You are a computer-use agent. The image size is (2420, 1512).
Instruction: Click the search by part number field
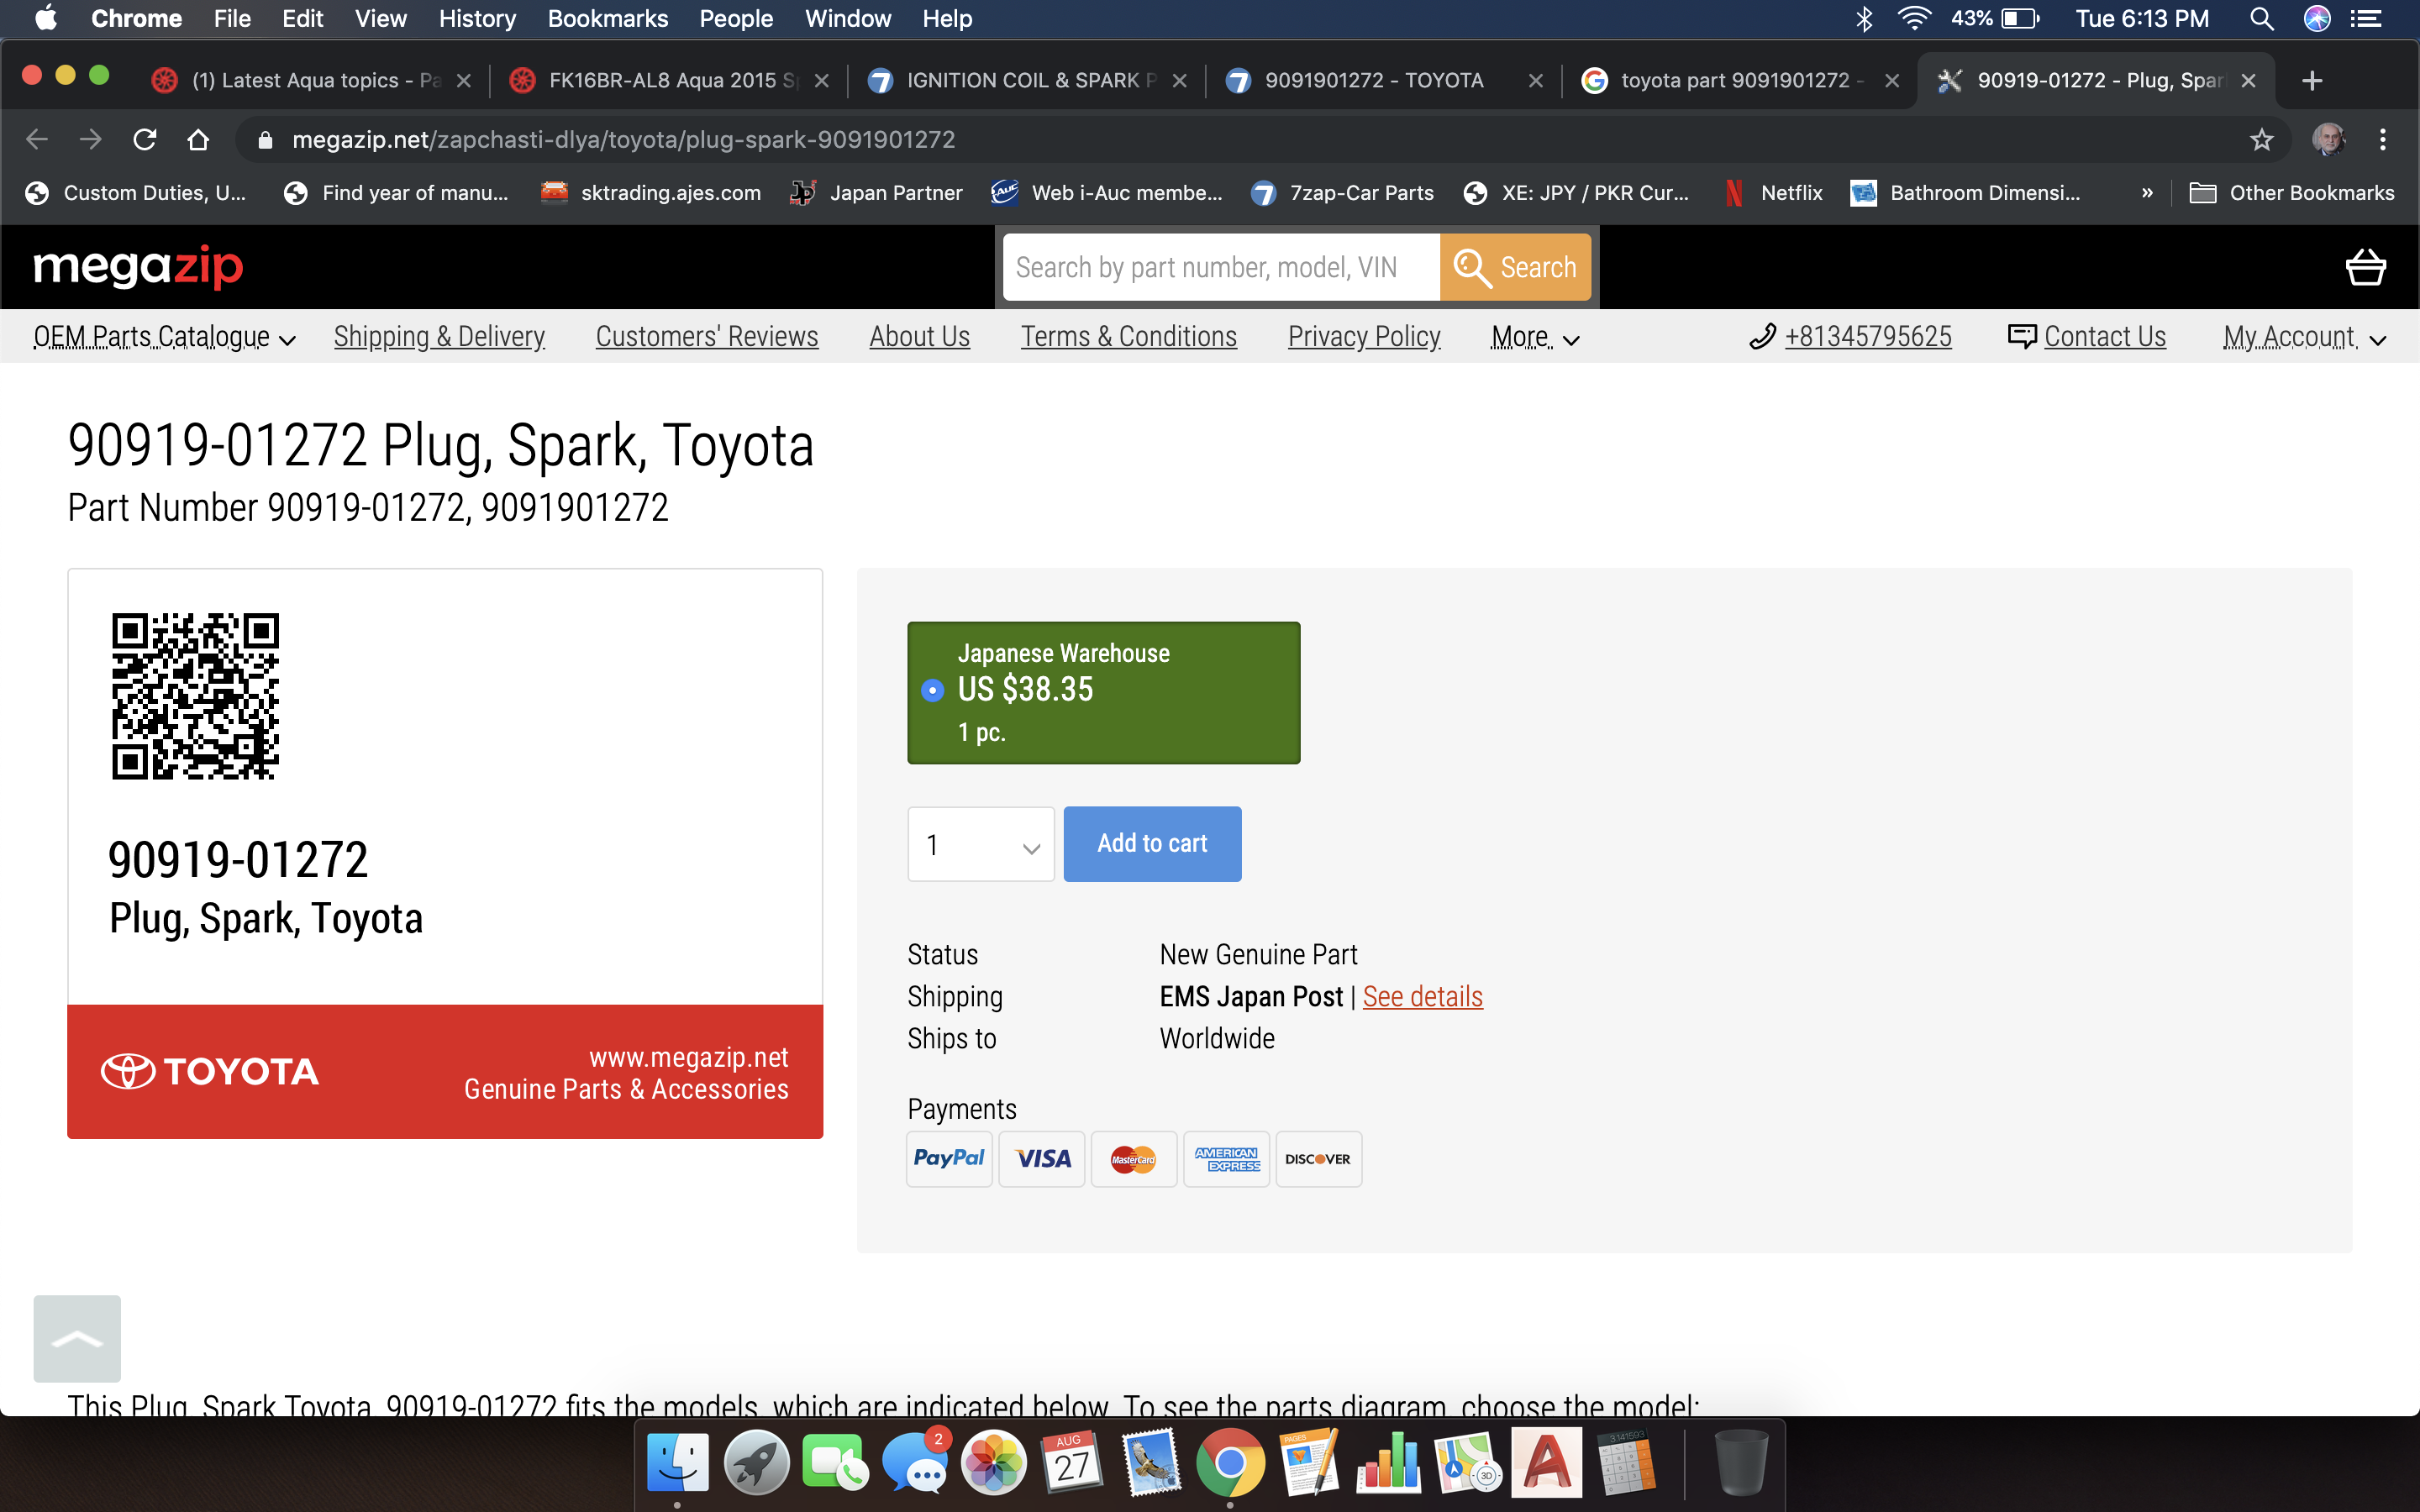pyautogui.click(x=1221, y=267)
